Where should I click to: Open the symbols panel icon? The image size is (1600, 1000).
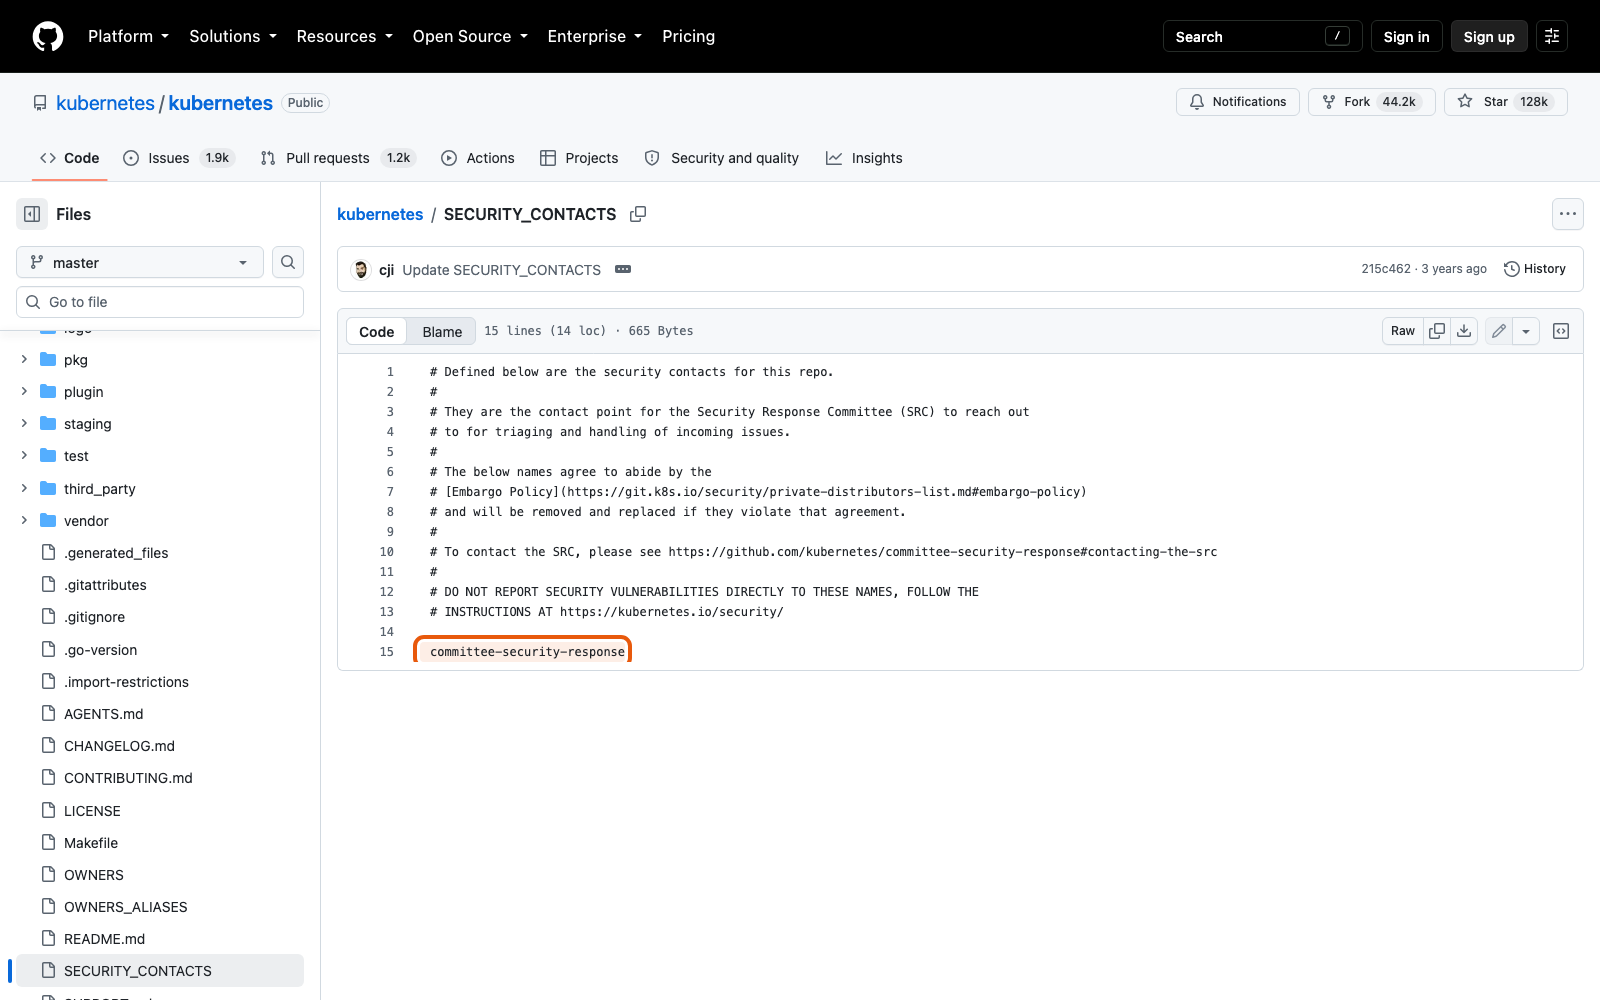coord(1561,331)
